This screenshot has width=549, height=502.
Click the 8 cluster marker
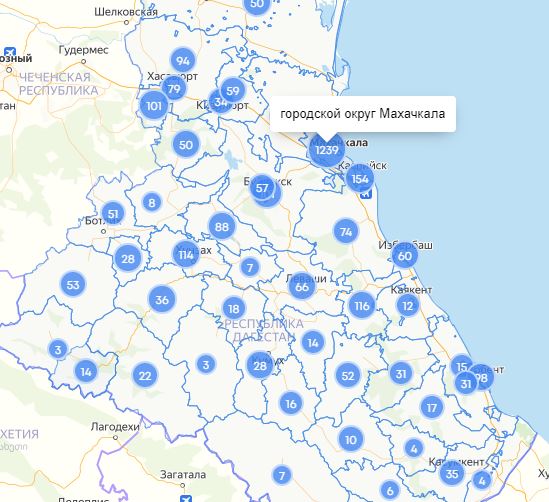(x=152, y=202)
